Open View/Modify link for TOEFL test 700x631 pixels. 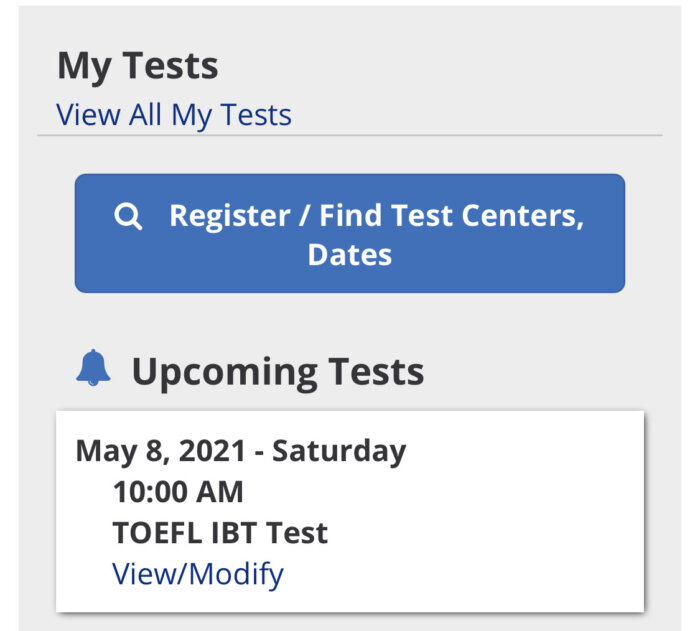coord(198,575)
